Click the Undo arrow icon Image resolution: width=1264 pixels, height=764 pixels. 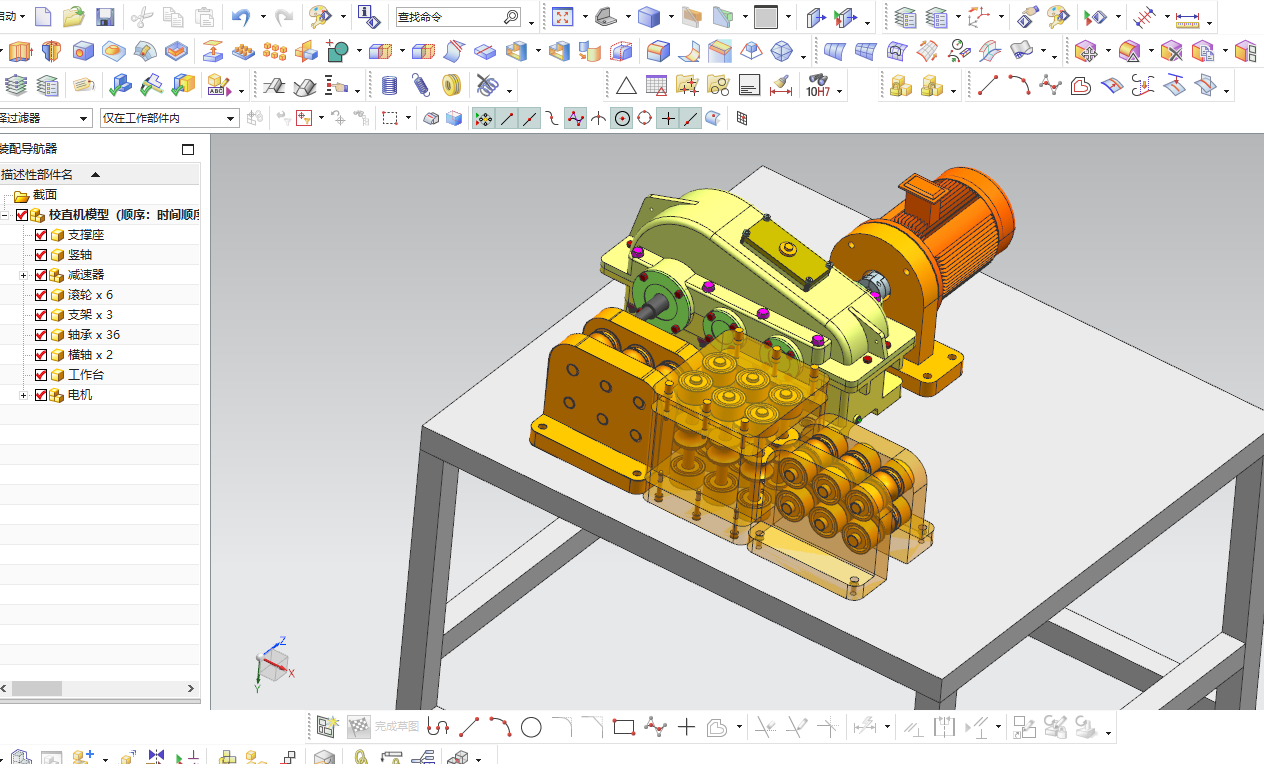[x=241, y=17]
